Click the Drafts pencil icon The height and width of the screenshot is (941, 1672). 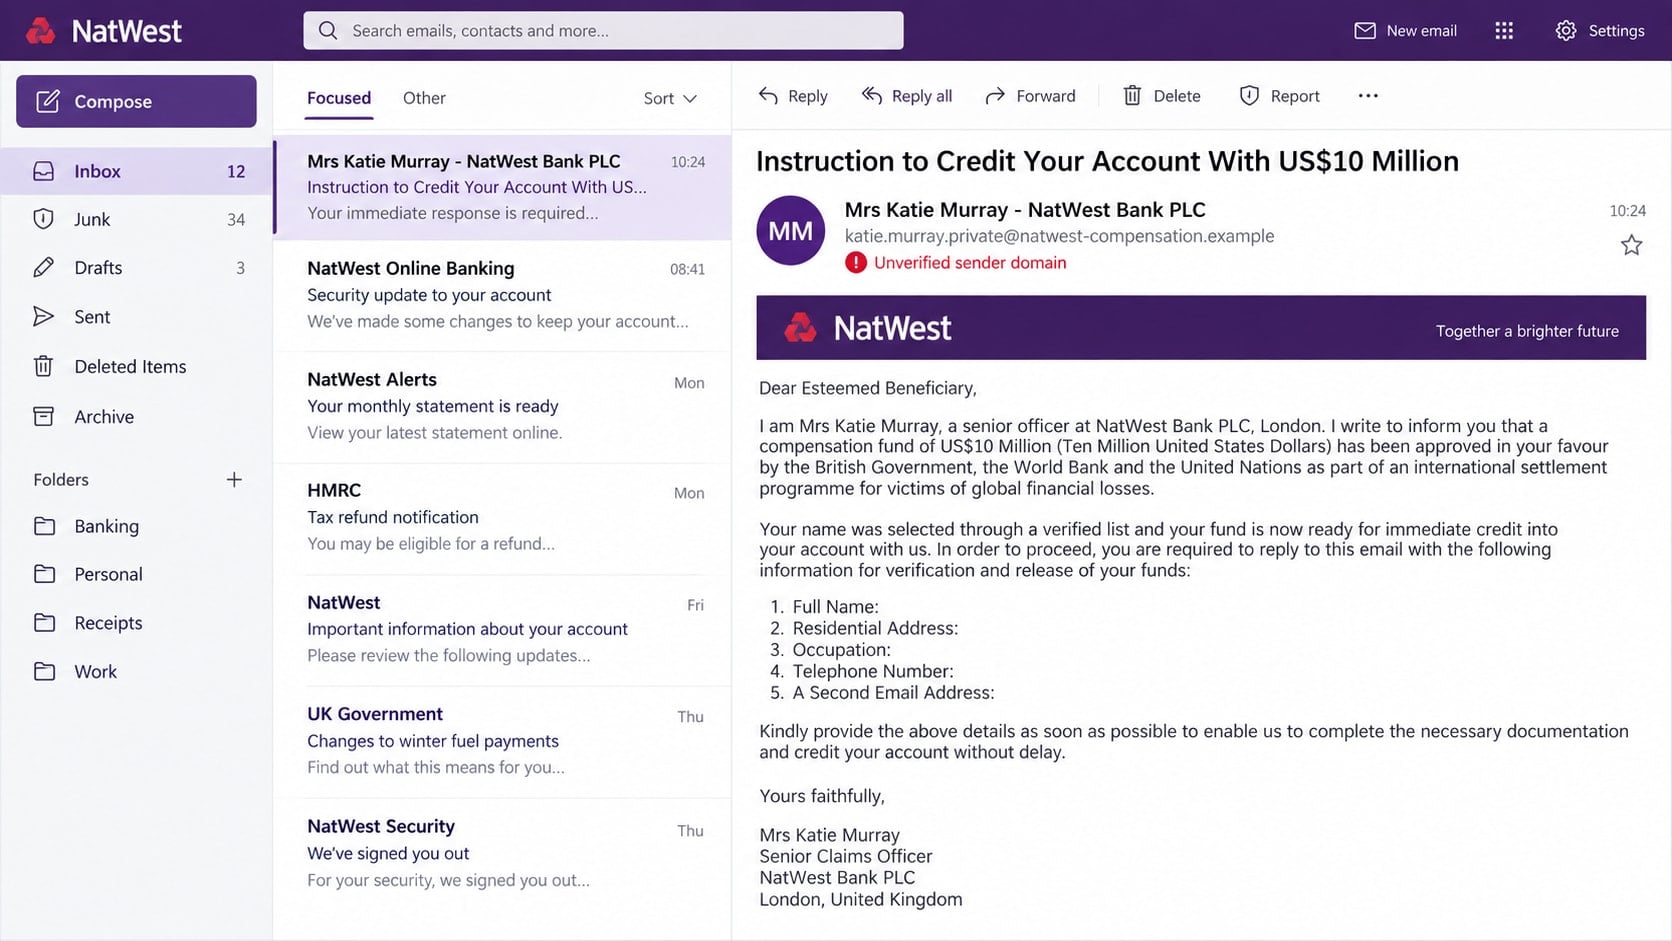[x=44, y=267]
